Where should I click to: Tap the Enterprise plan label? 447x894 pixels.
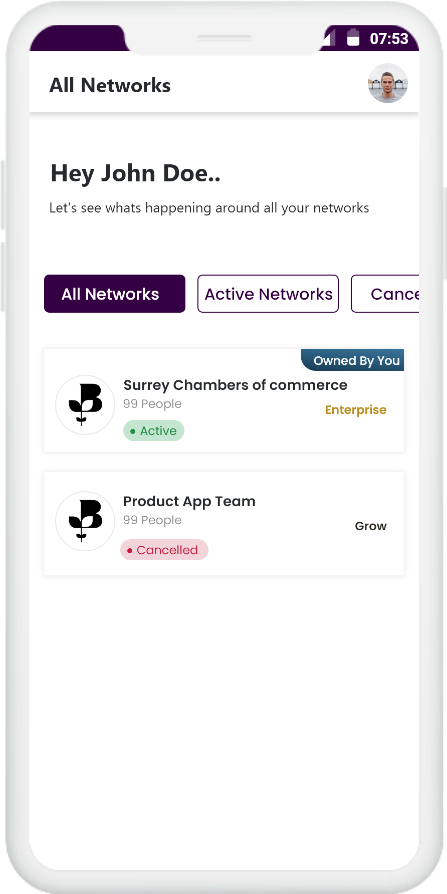tap(356, 410)
